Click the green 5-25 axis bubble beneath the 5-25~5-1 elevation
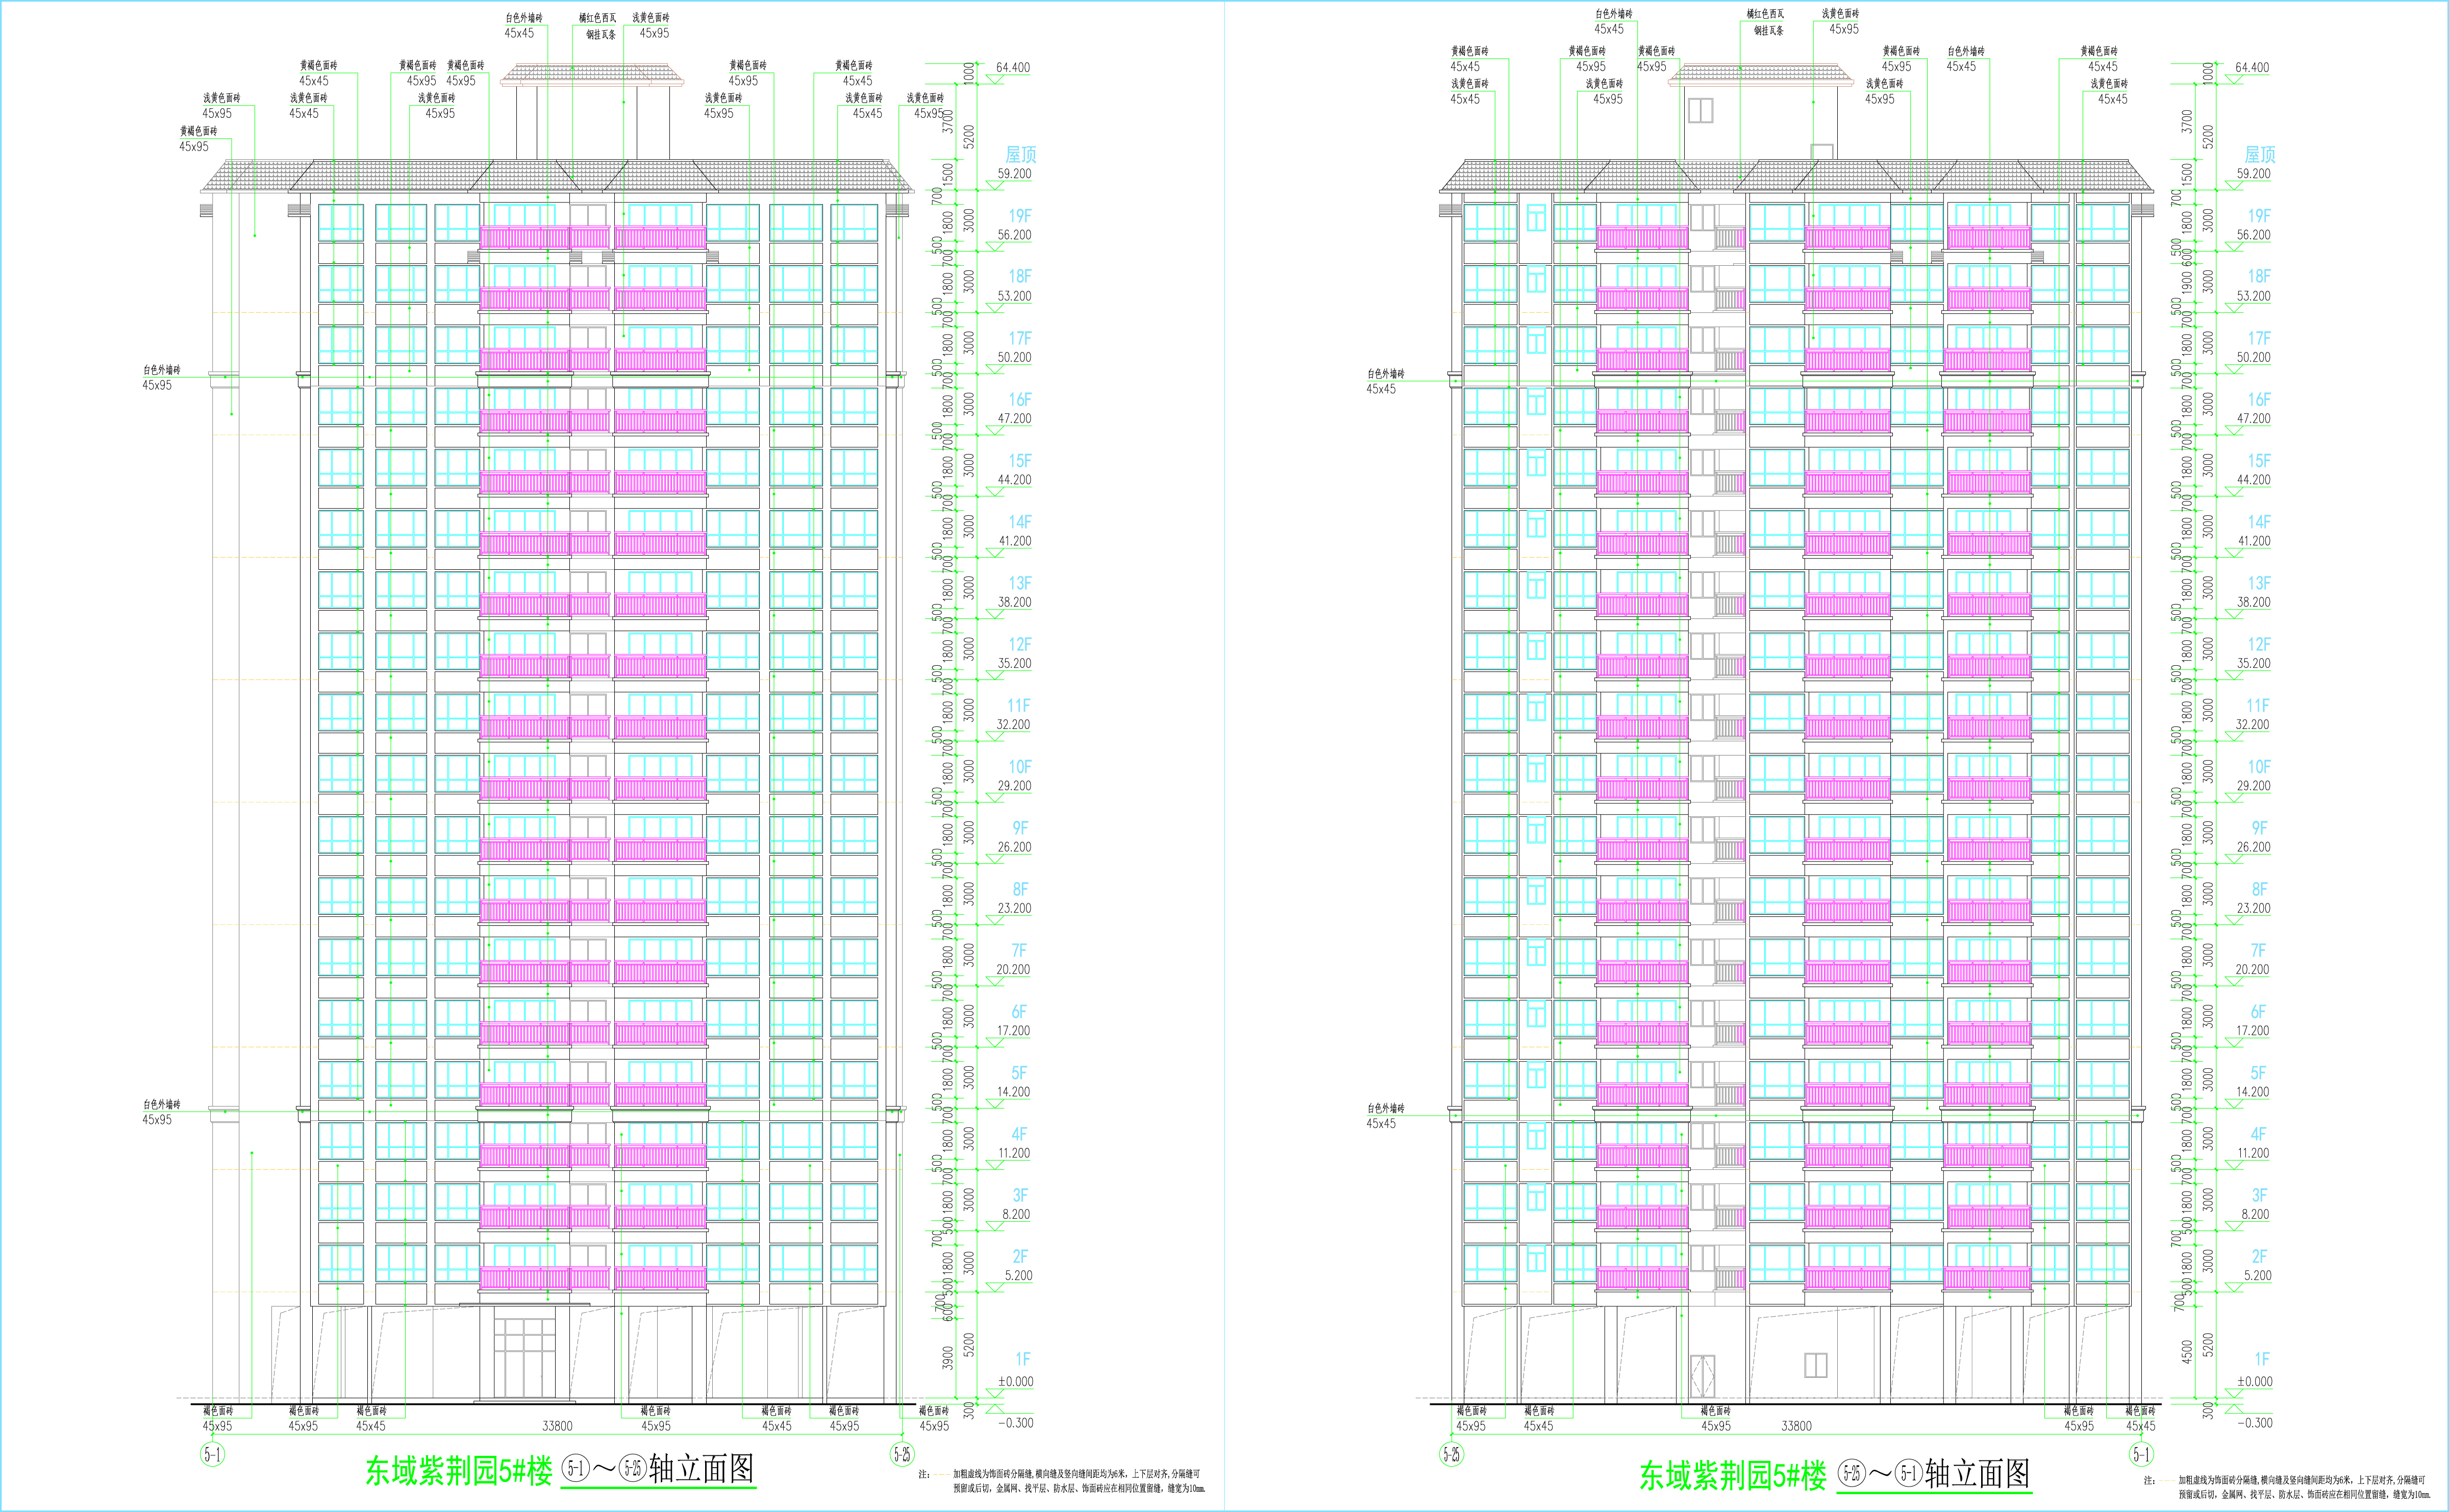The image size is (2449, 1512). 1451,1454
